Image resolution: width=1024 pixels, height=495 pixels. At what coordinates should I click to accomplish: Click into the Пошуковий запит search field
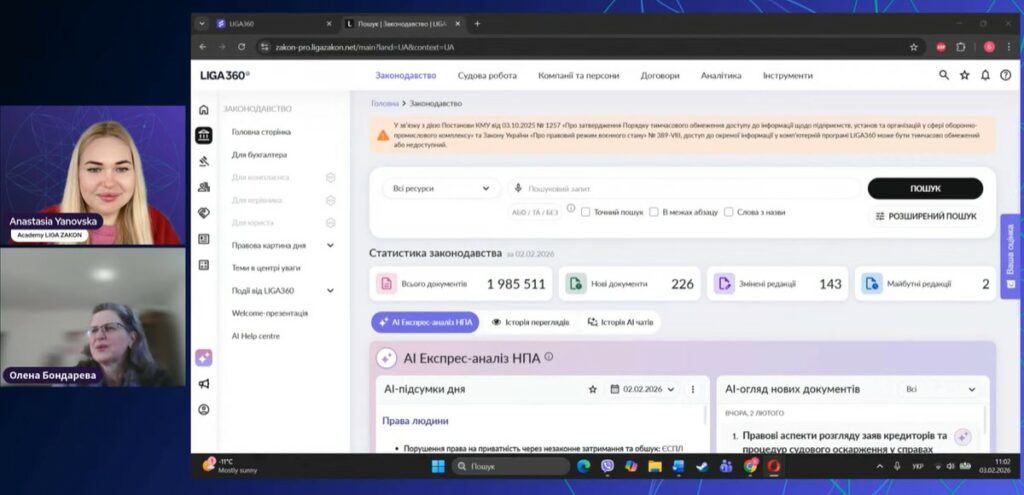(690, 188)
